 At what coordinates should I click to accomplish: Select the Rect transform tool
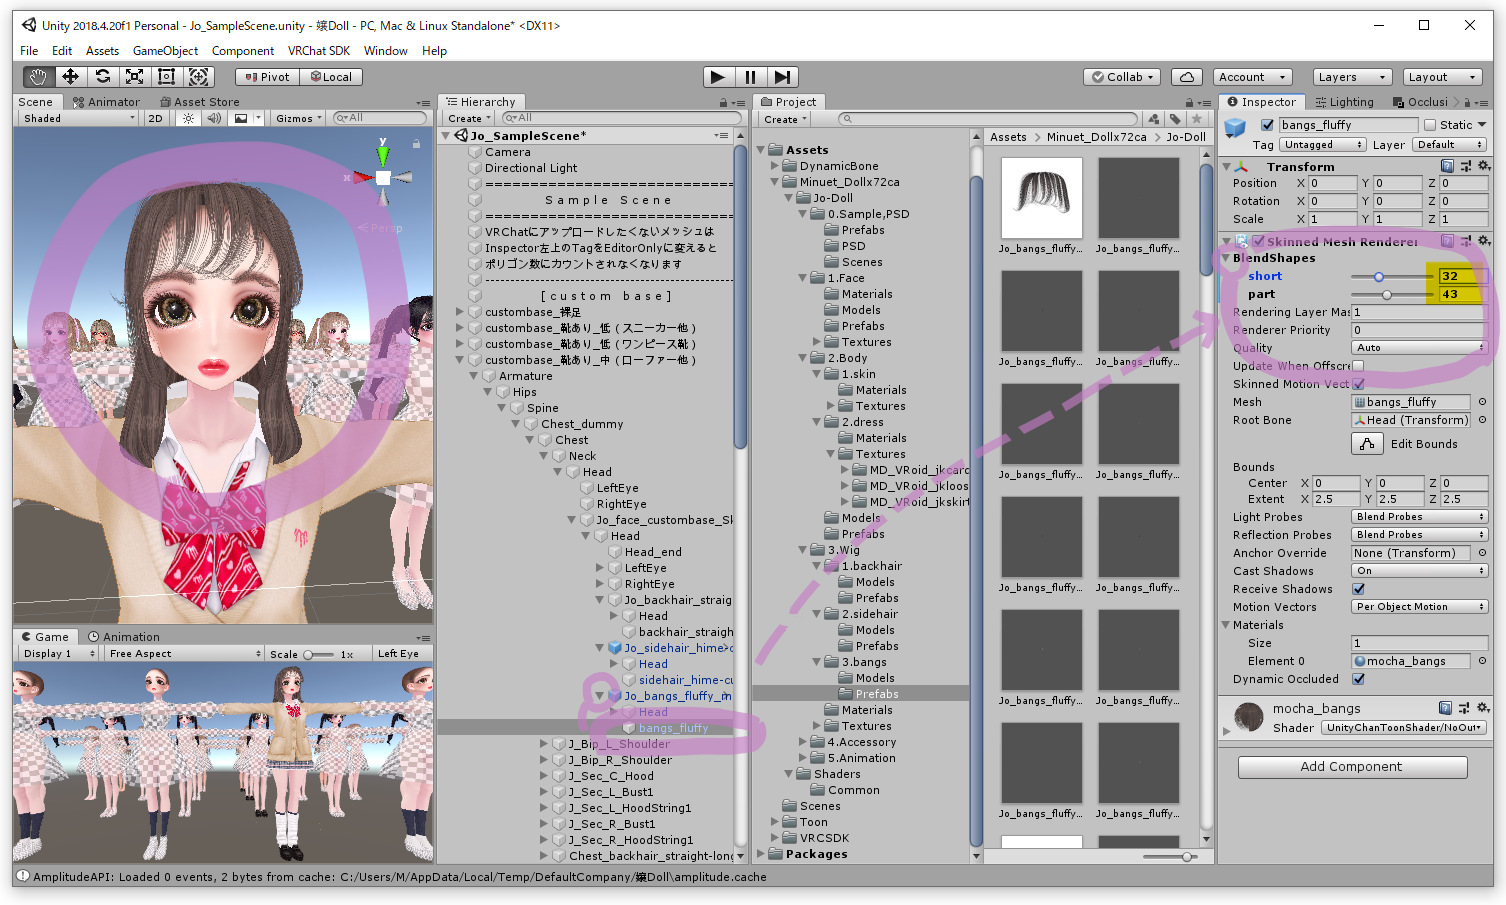pos(166,77)
